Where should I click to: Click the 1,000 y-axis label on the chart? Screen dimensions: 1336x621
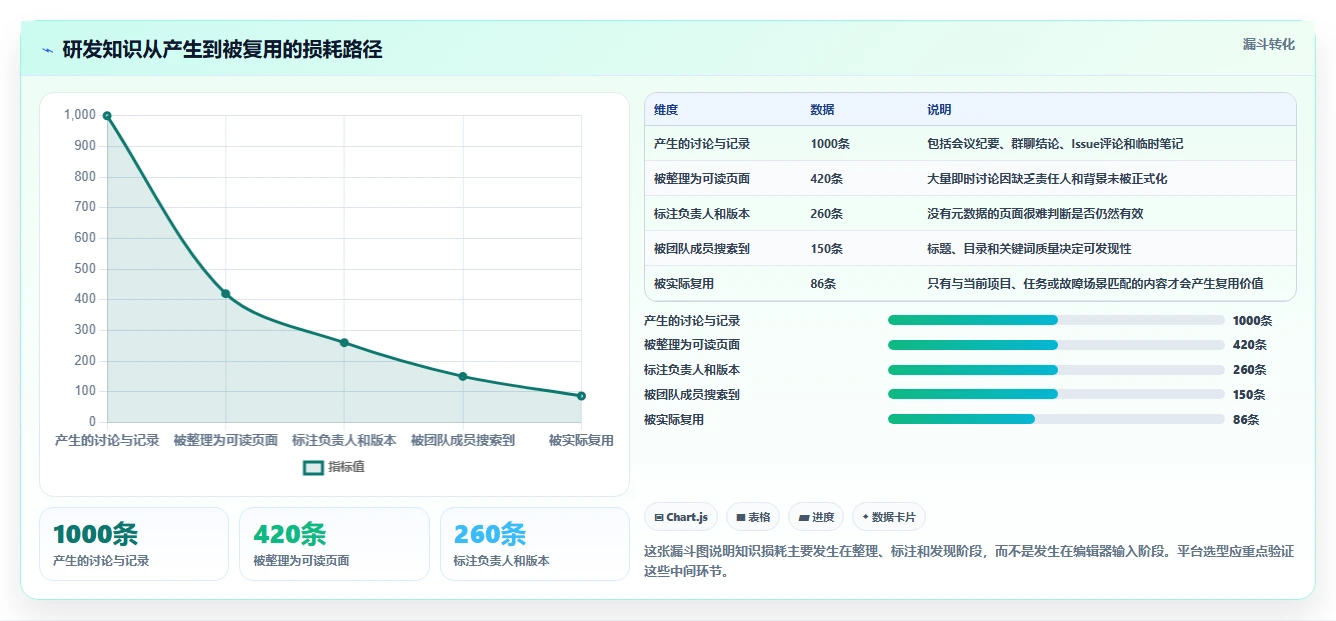tap(80, 115)
